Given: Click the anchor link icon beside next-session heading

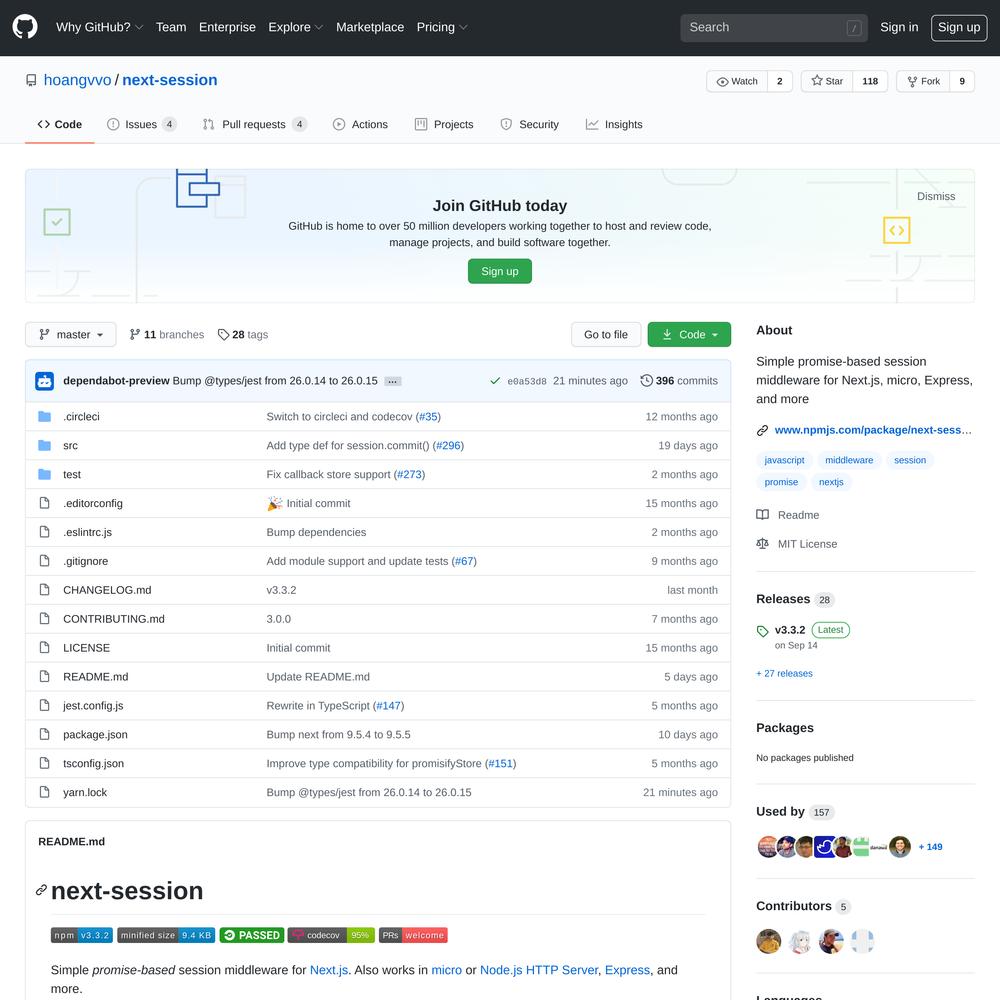Looking at the screenshot, I should (41, 890).
